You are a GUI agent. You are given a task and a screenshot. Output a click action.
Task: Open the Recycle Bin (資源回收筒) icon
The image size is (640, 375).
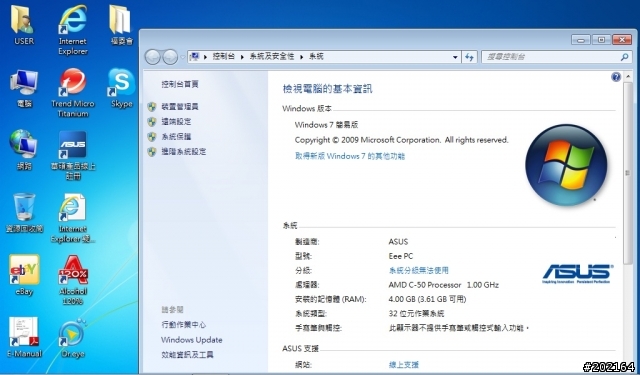[x=24, y=213]
